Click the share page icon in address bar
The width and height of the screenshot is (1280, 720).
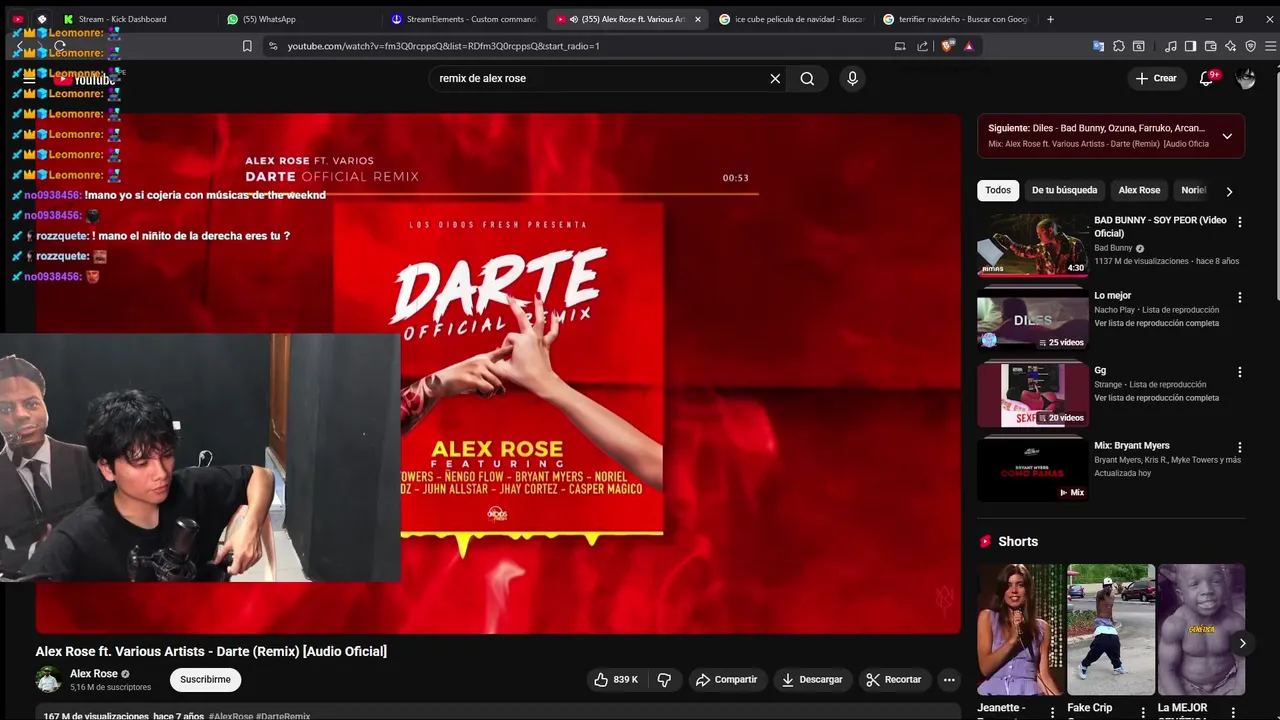tap(922, 46)
